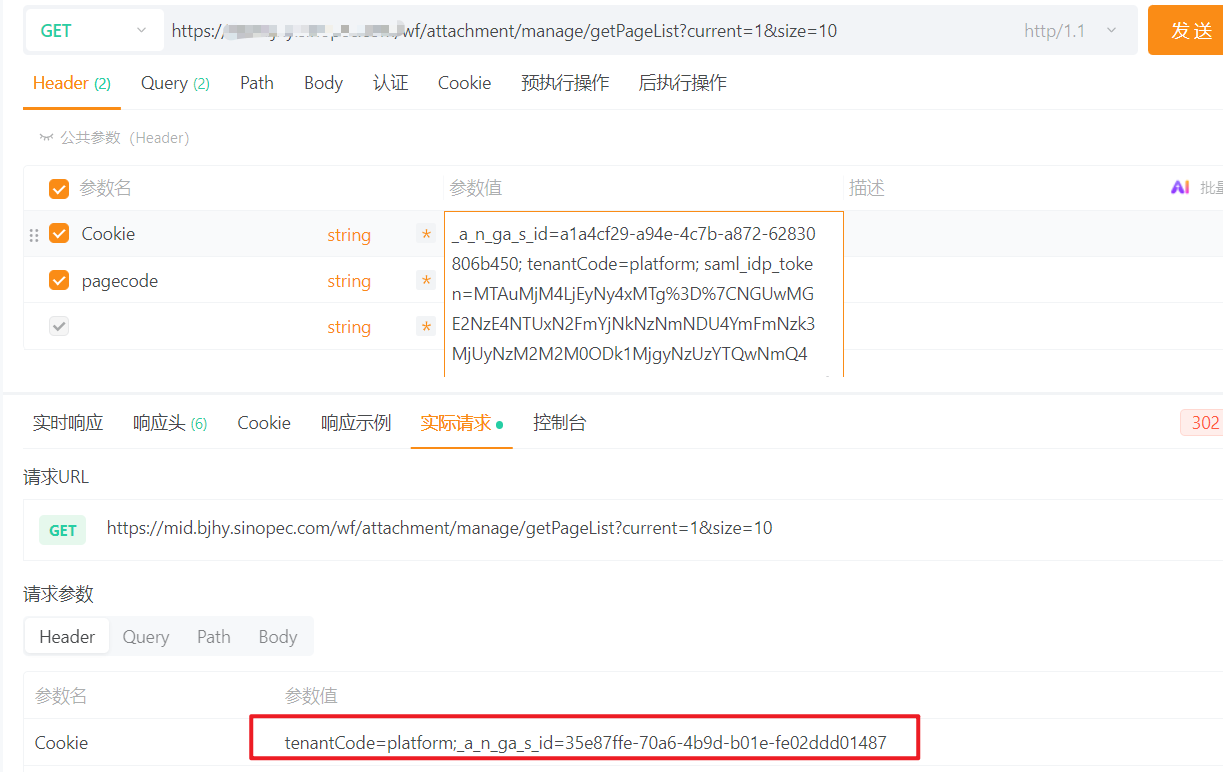Click the 参数值 column header in Header table
This screenshot has width=1223, height=772.
click(475, 188)
